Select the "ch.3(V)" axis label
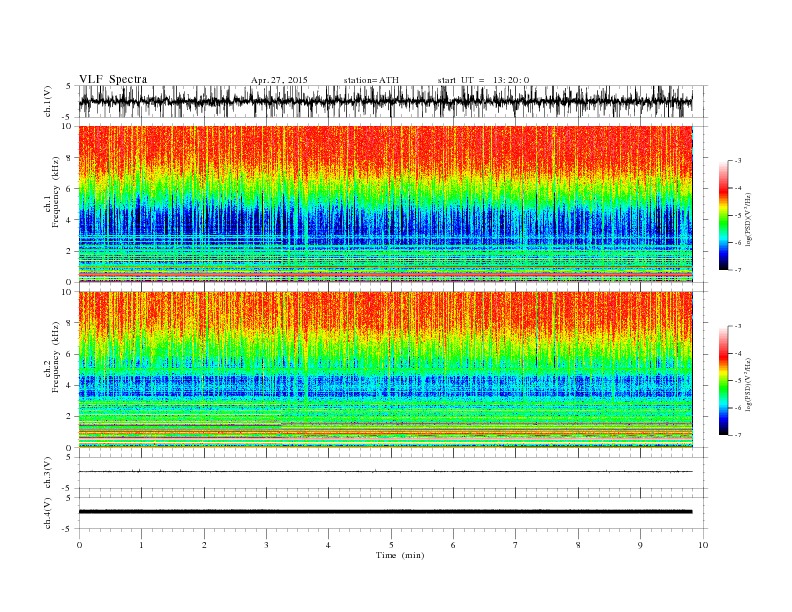The width and height of the screenshot is (792, 612). click(48, 473)
